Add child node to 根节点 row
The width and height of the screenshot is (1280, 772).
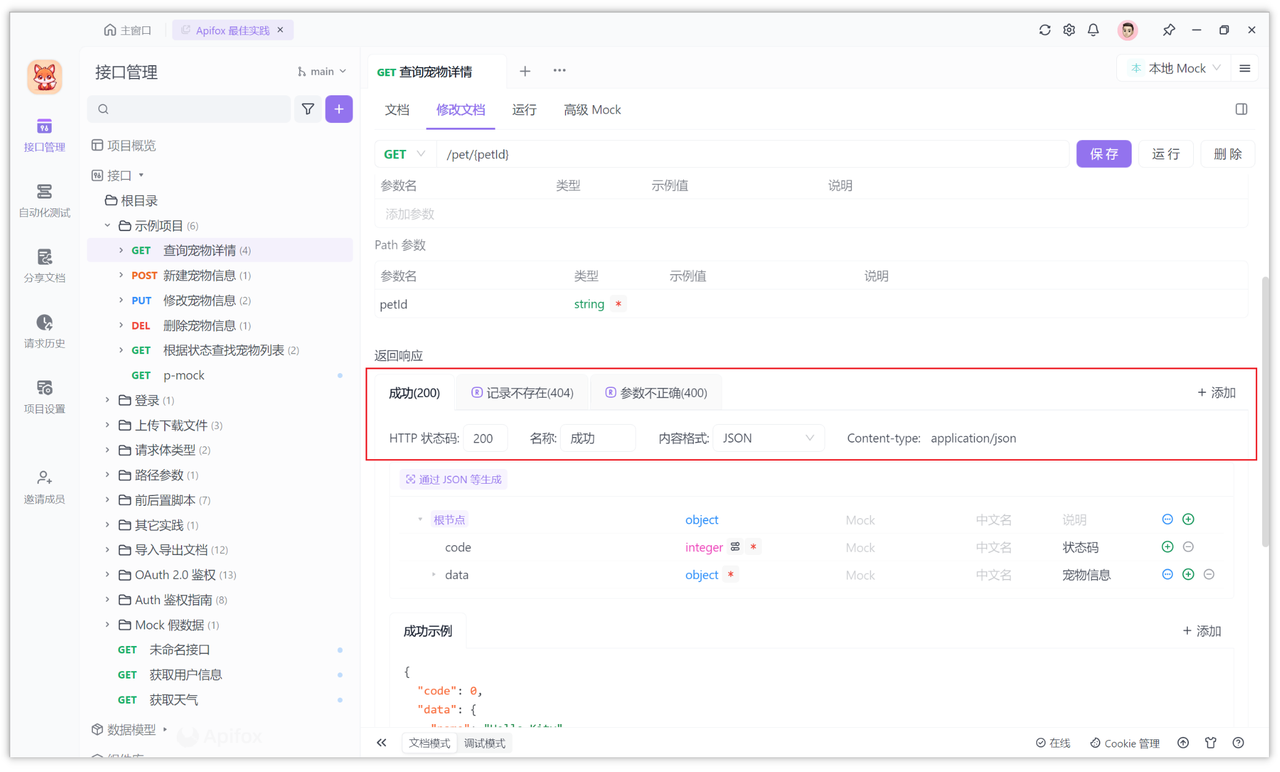pos(1188,520)
